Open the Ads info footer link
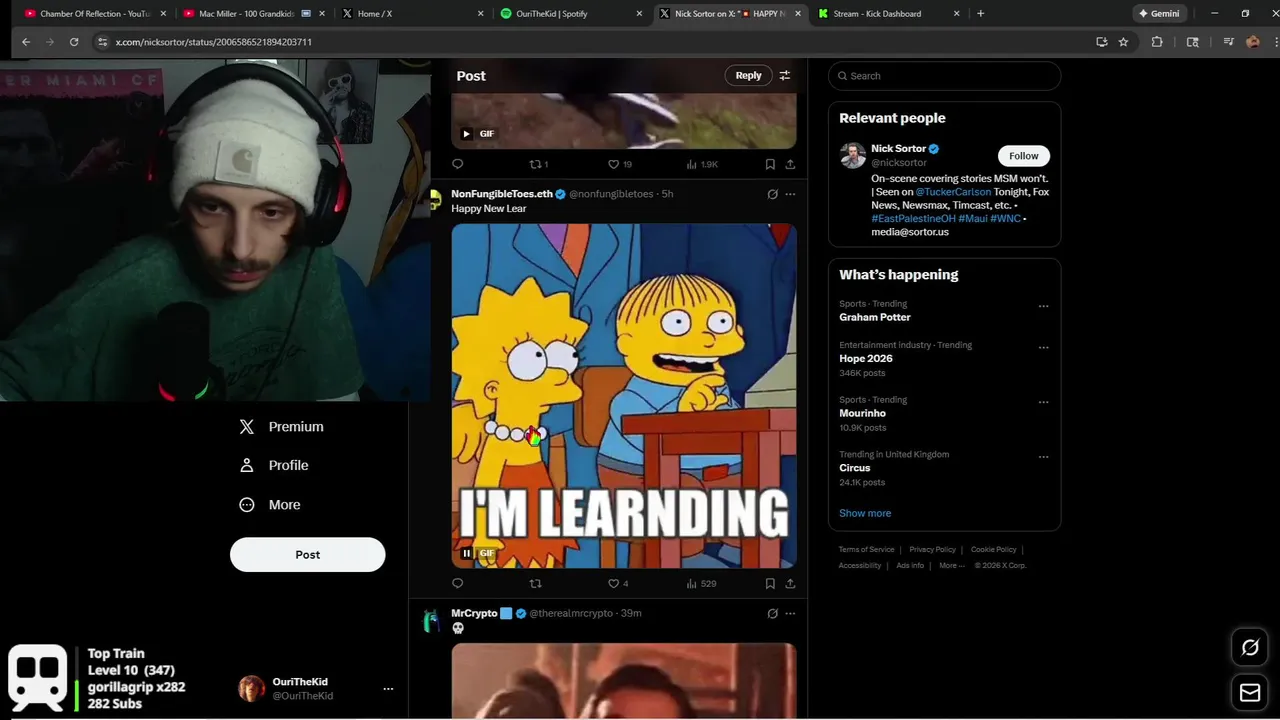1280x720 pixels. 910,565
